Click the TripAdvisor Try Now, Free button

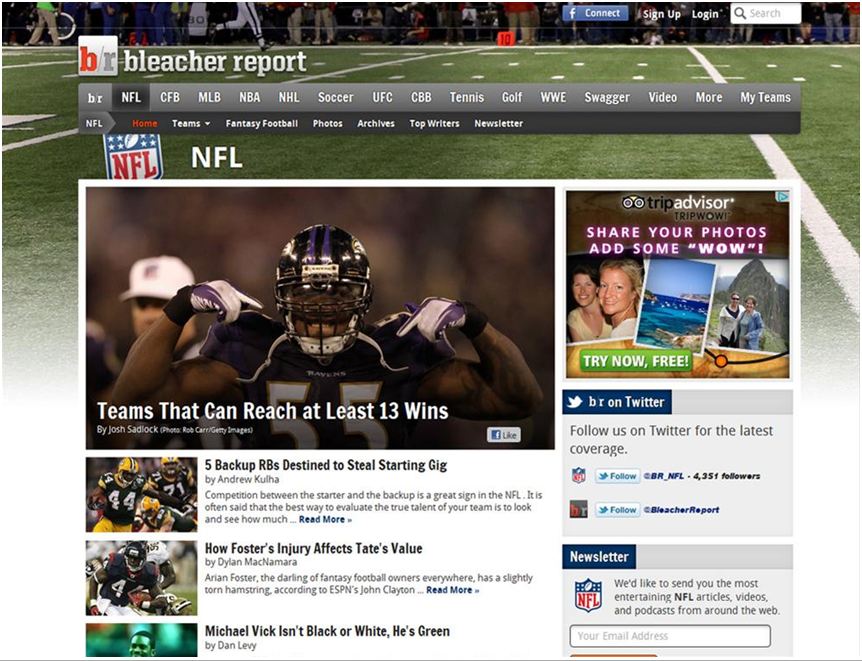point(636,361)
